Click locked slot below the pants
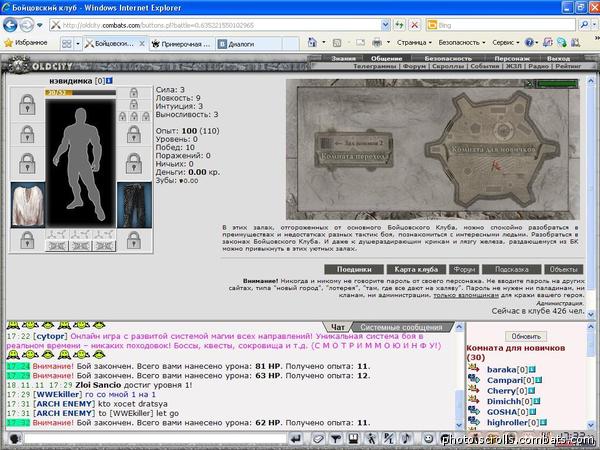 [x=134, y=240]
